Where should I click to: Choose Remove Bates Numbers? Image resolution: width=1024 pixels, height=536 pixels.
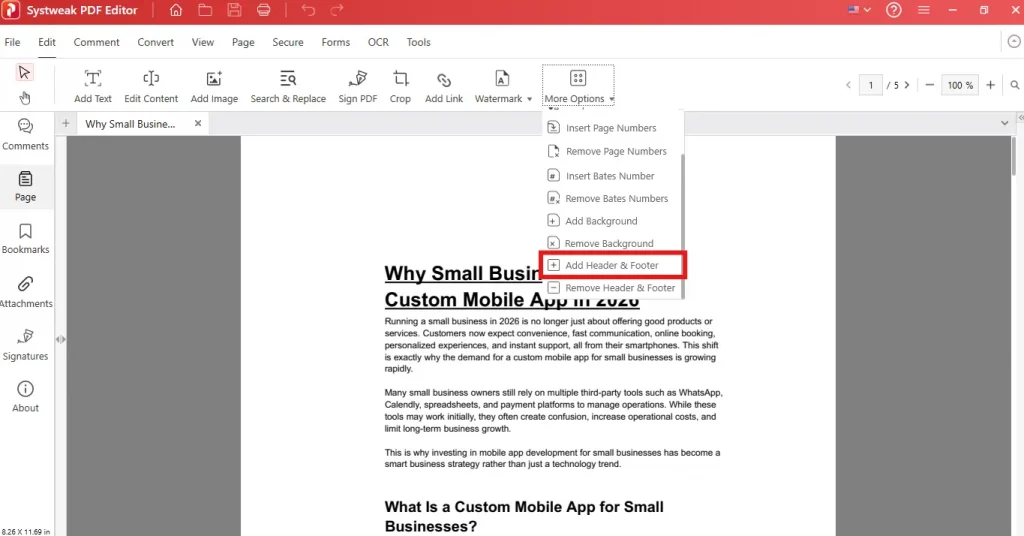(x=612, y=198)
